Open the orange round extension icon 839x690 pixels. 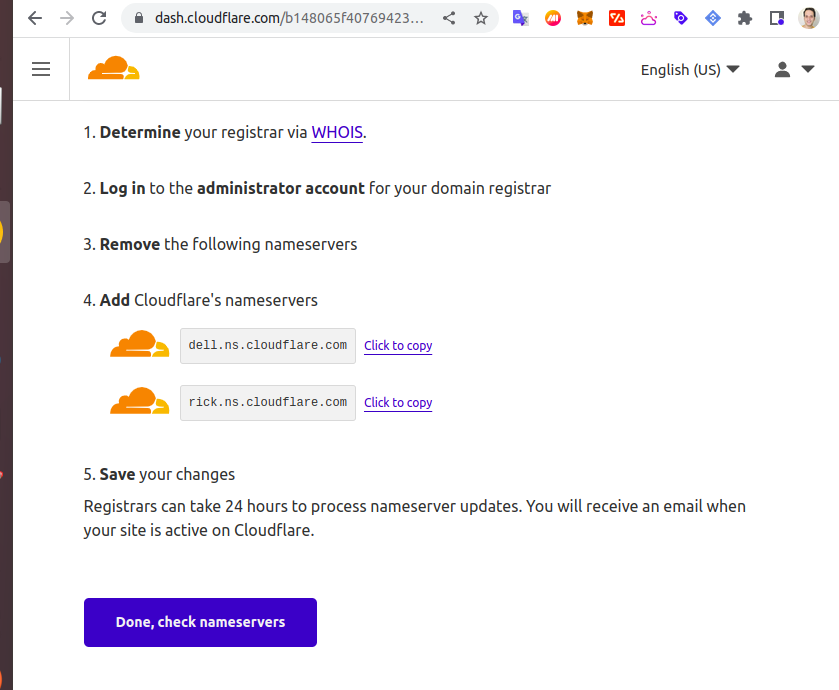pyautogui.click(x=553, y=19)
